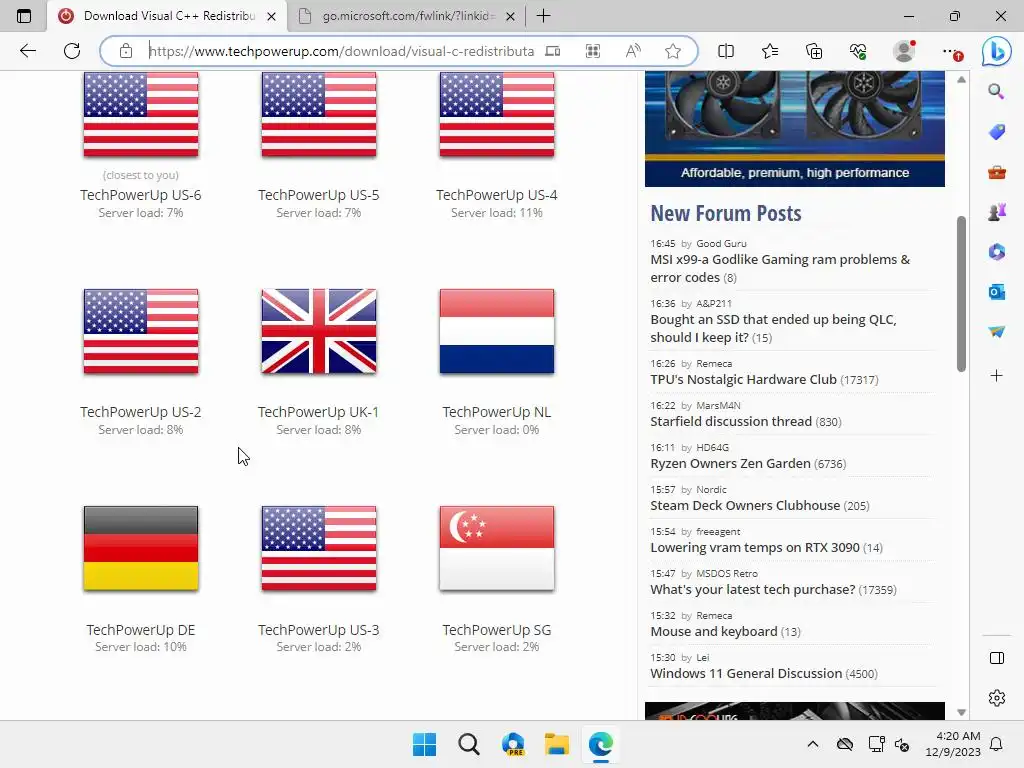Open Ryzen Owners Zen Garden thread
This screenshot has width=1024, height=768.
pos(730,464)
